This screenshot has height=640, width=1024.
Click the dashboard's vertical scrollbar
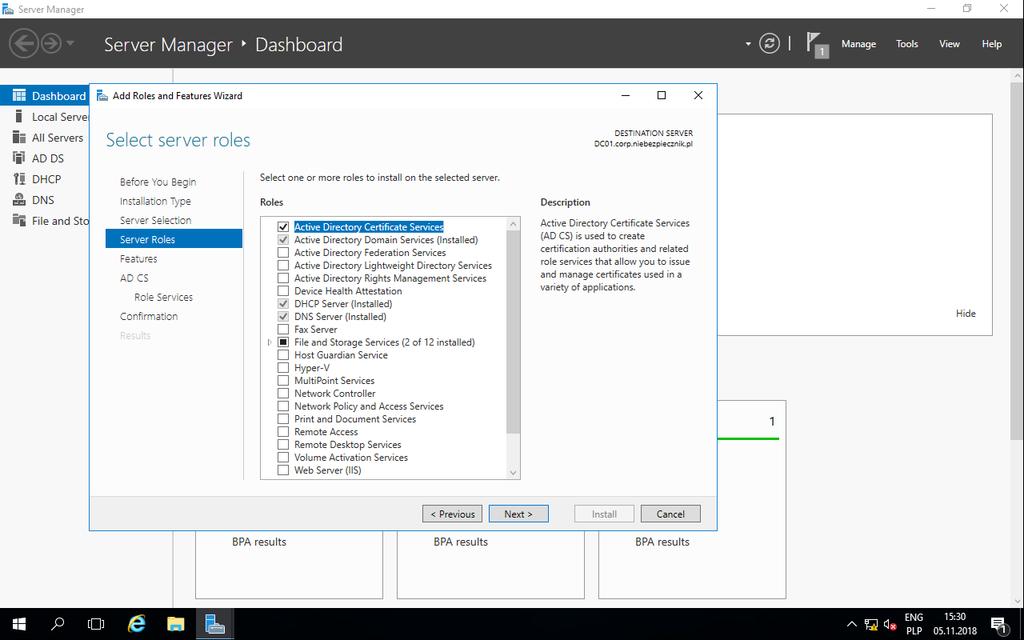point(1017,261)
